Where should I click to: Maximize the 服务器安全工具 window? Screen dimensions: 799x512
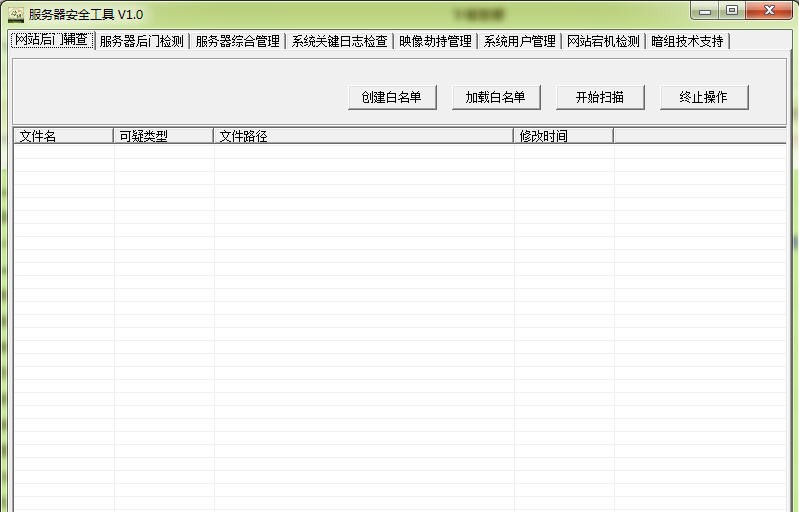click(x=732, y=11)
